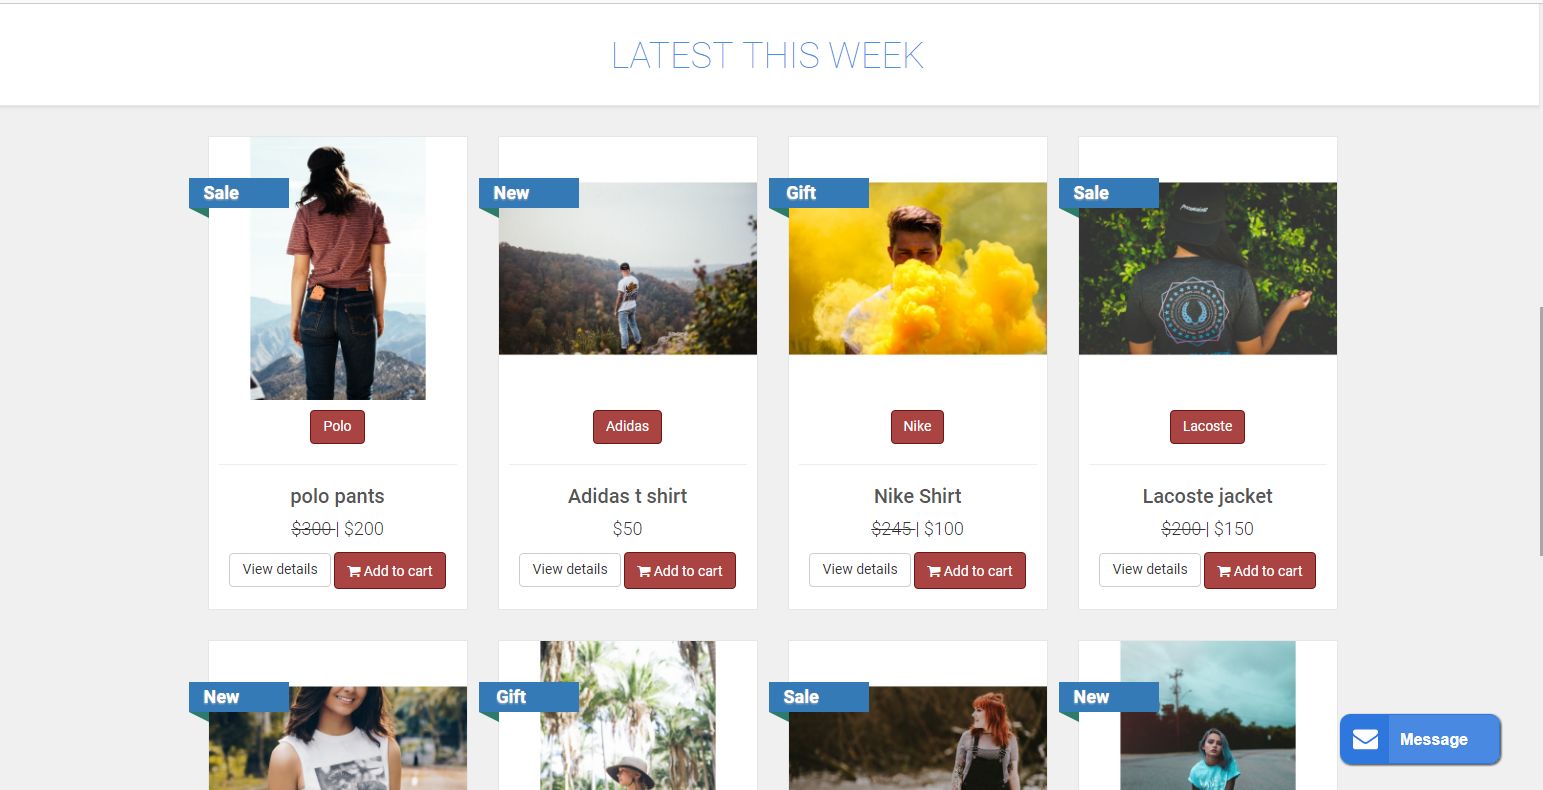Image resolution: width=1543 pixels, height=790 pixels.
Task: Click cart icon for Lacoste jacket
Action: tap(1224, 571)
